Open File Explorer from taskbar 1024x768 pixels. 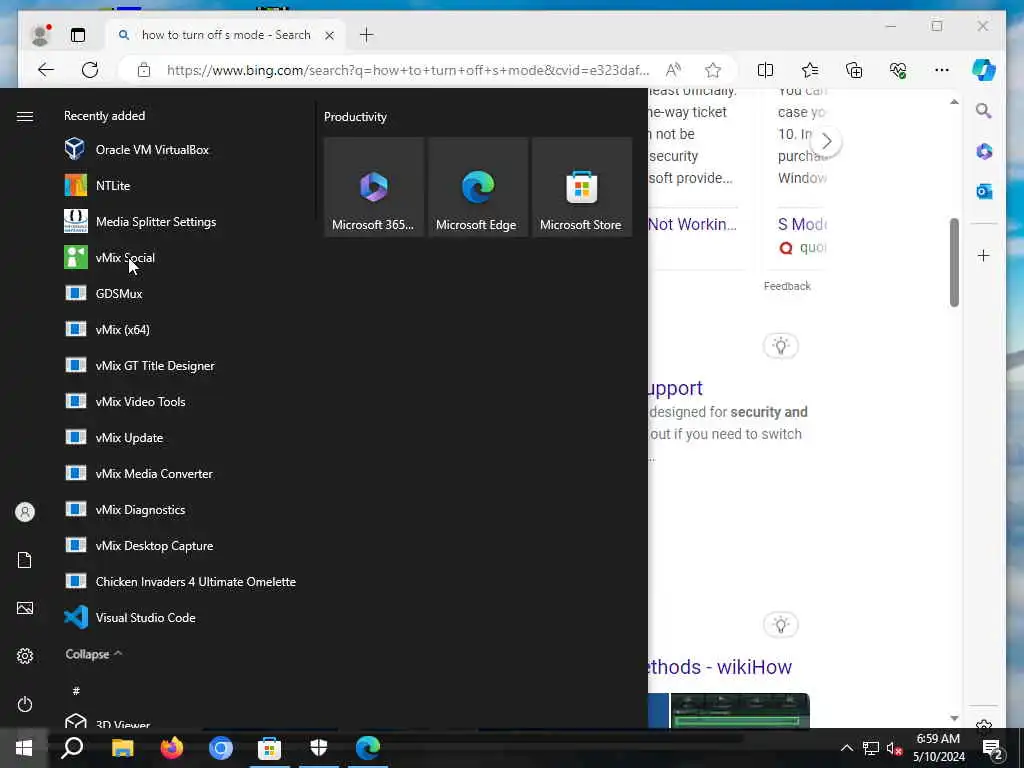[122, 748]
